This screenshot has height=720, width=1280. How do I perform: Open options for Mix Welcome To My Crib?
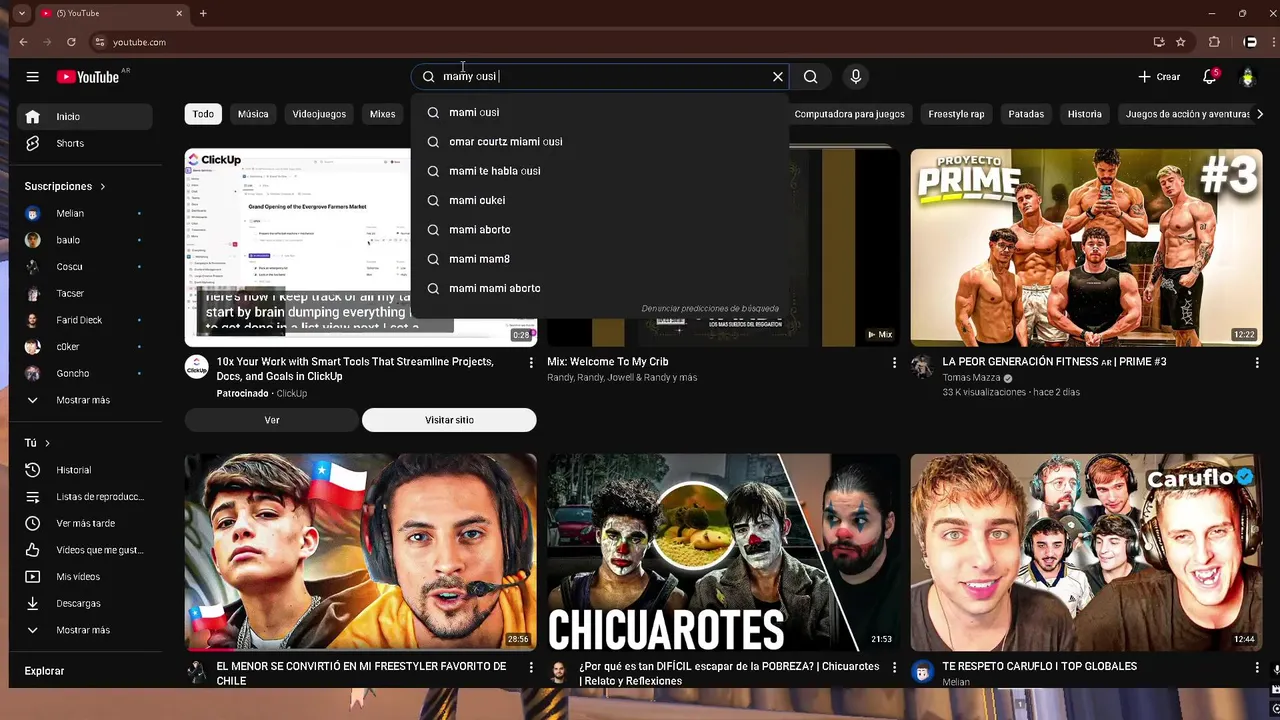click(894, 363)
